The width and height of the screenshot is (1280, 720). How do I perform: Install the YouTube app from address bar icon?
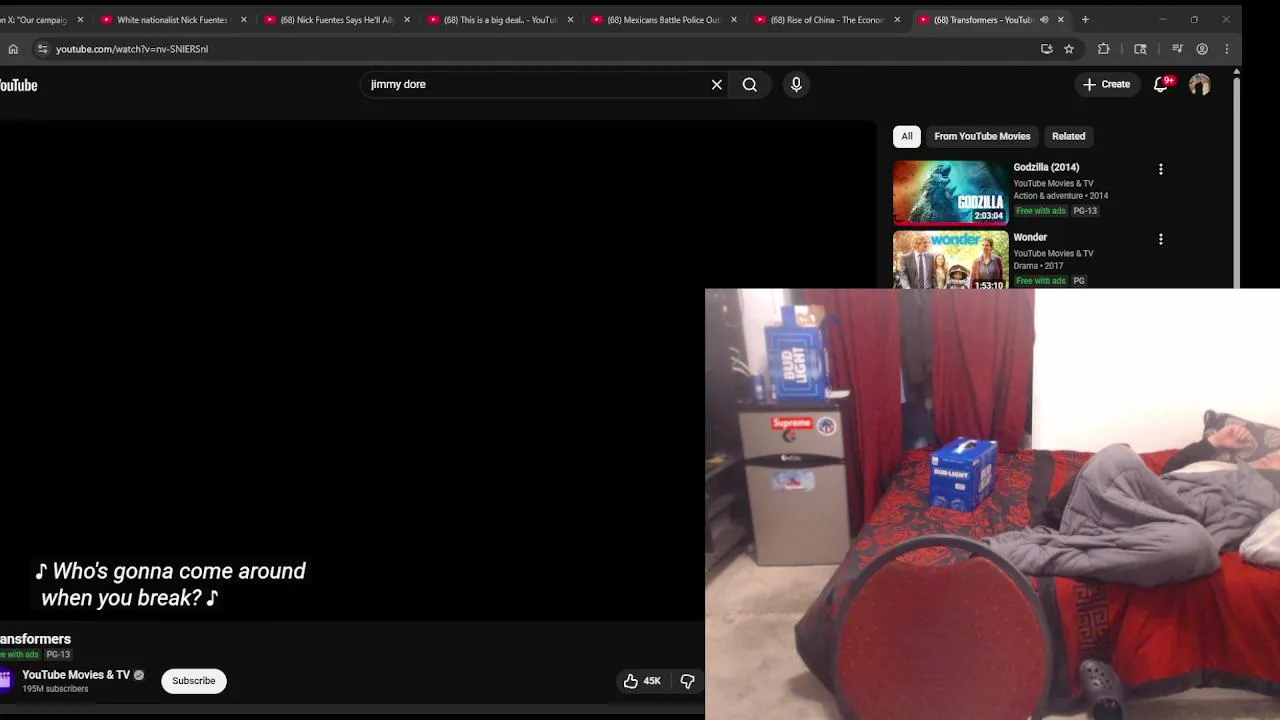1047,49
